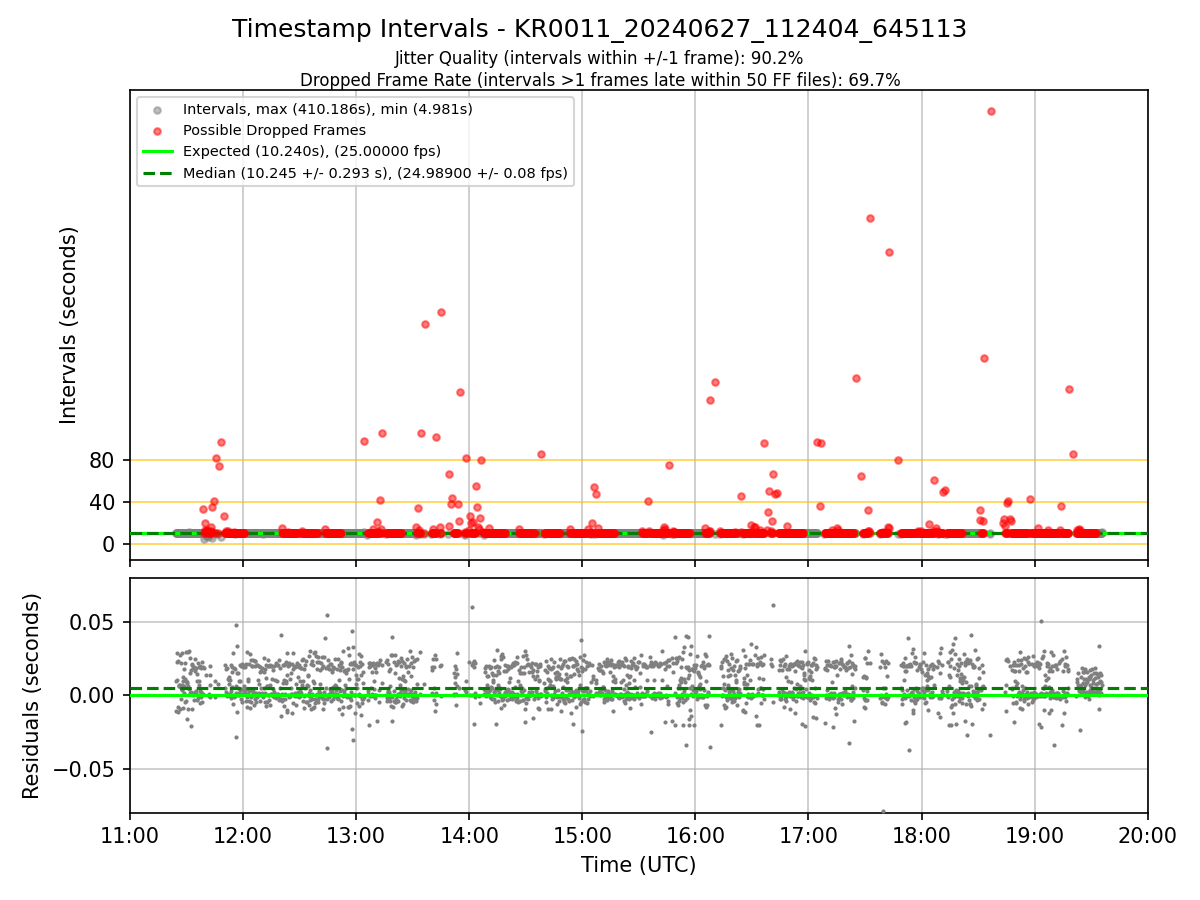Click the isolated red point near 14:38 above the 80 line
Image resolution: width=1200 pixels, height=900 pixels.
pyautogui.click(x=541, y=454)
